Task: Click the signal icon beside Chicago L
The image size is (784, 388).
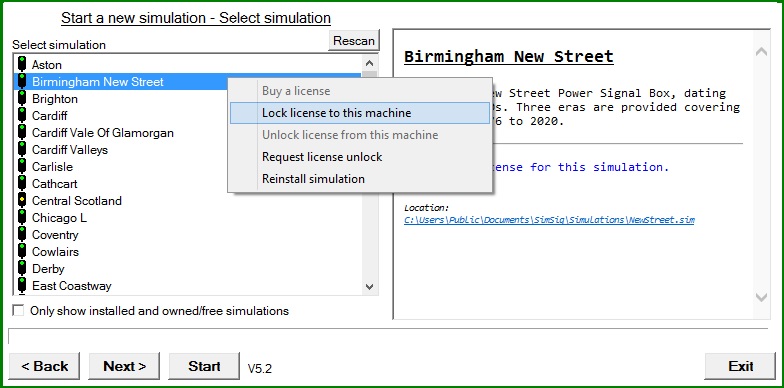Action: [x=22, y=218]
